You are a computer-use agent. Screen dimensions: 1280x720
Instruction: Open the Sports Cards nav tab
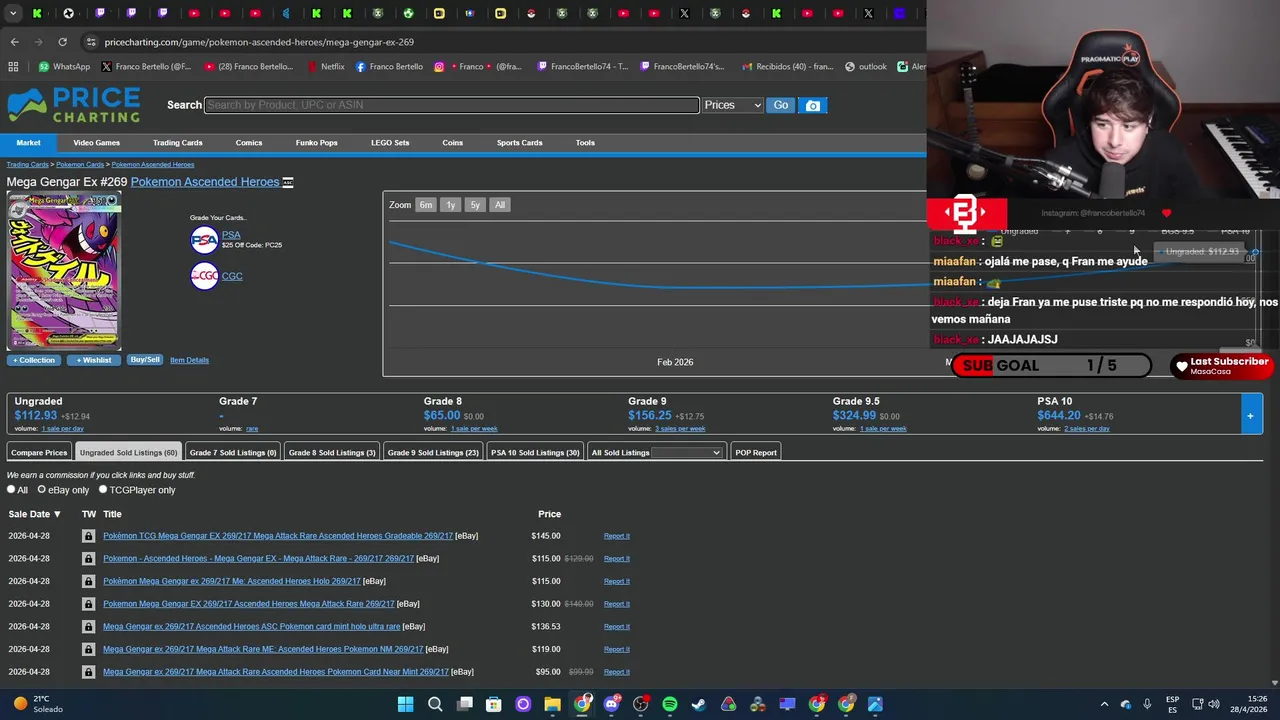(x=519, y=143)
